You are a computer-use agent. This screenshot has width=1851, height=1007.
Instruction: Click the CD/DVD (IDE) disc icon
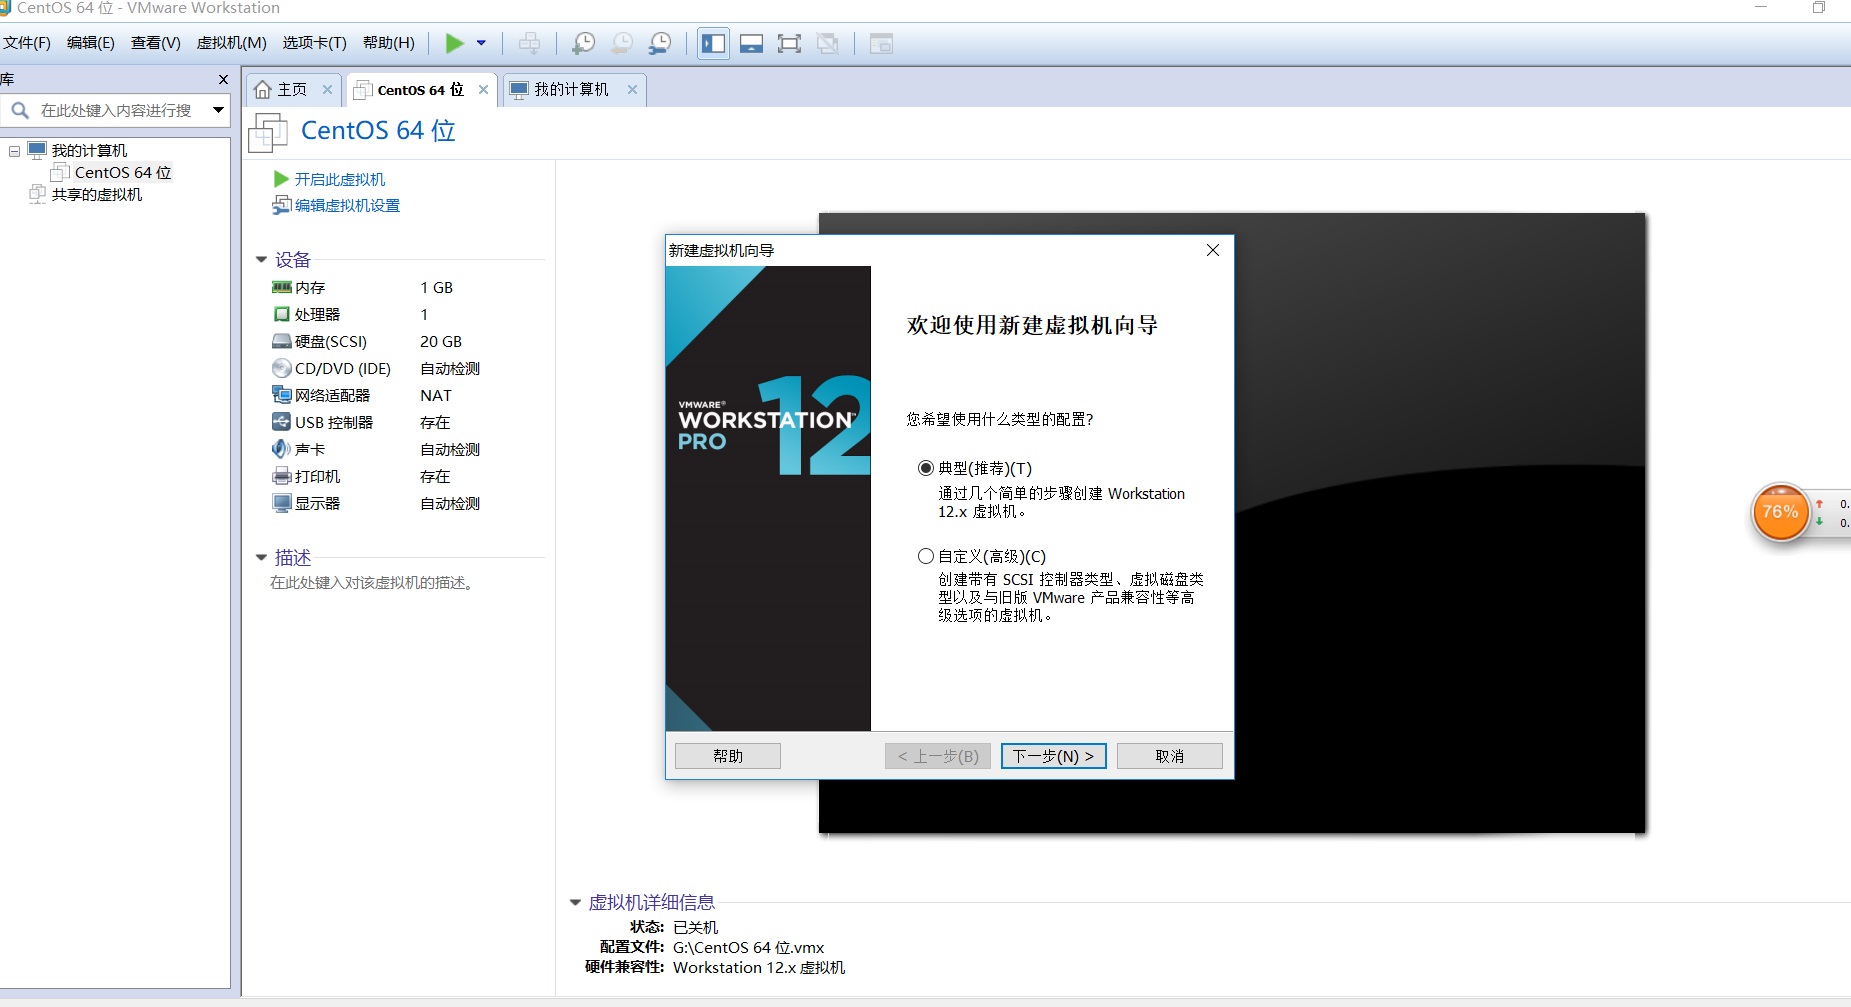coord(282,368)
